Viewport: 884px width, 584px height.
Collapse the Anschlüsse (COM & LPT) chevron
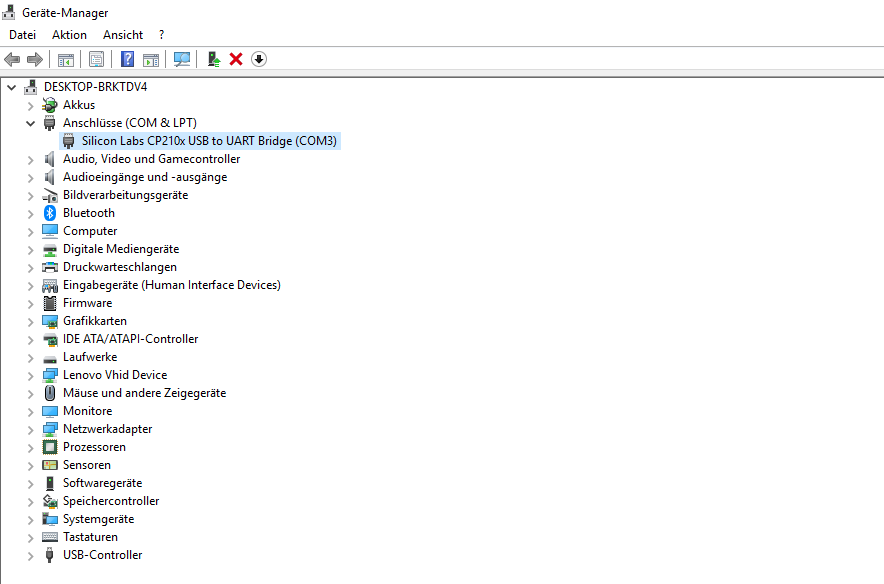click(x=30, y=123)
